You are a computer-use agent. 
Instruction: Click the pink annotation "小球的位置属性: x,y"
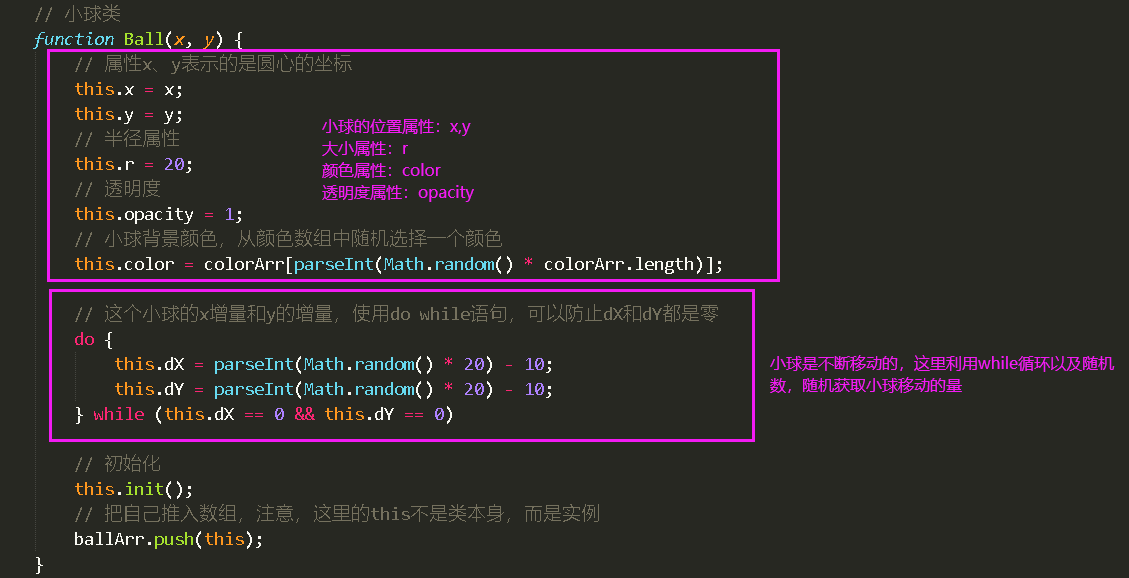point(396,127)
